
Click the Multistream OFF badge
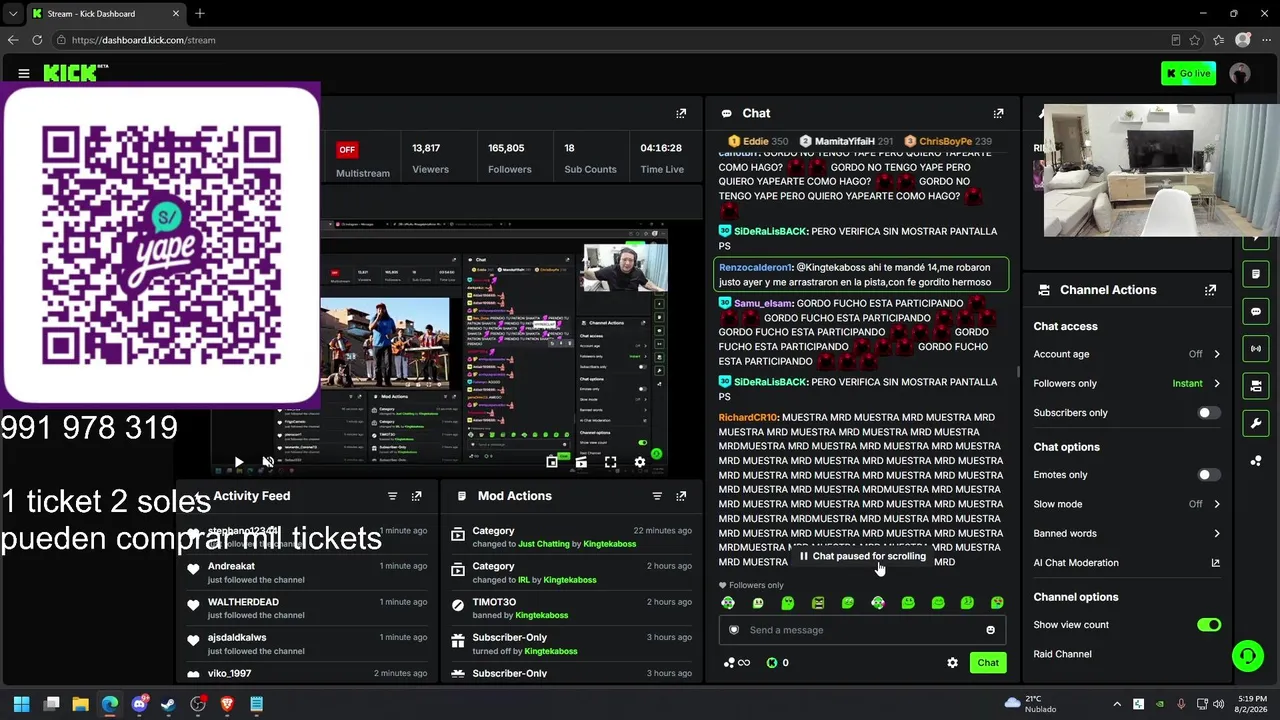click(347, 150)
